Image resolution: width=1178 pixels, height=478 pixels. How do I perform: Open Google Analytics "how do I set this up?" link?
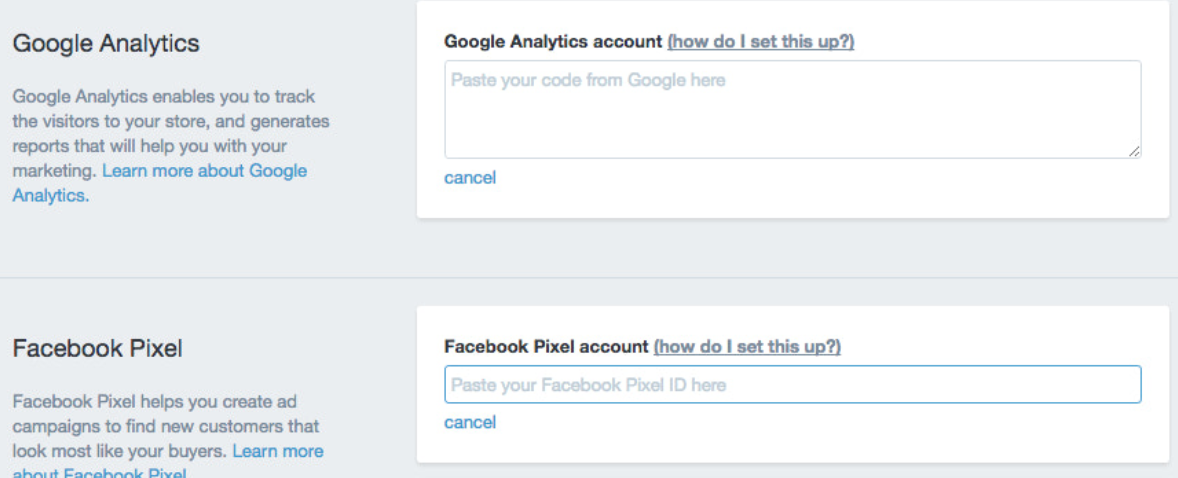(x=760, y=42)
